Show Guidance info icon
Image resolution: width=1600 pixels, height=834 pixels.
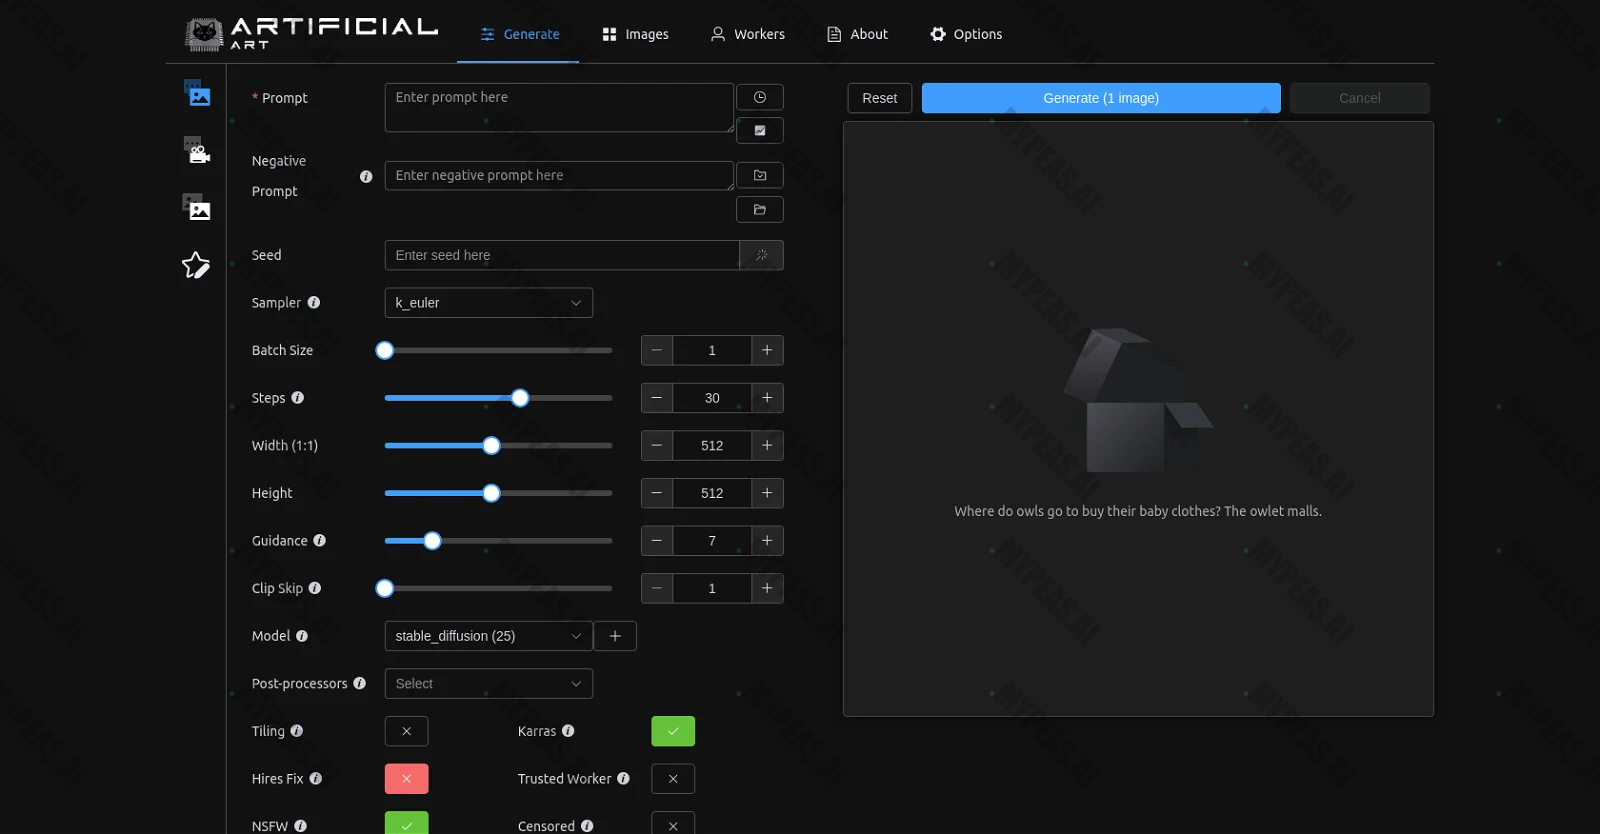pos(320,541)
